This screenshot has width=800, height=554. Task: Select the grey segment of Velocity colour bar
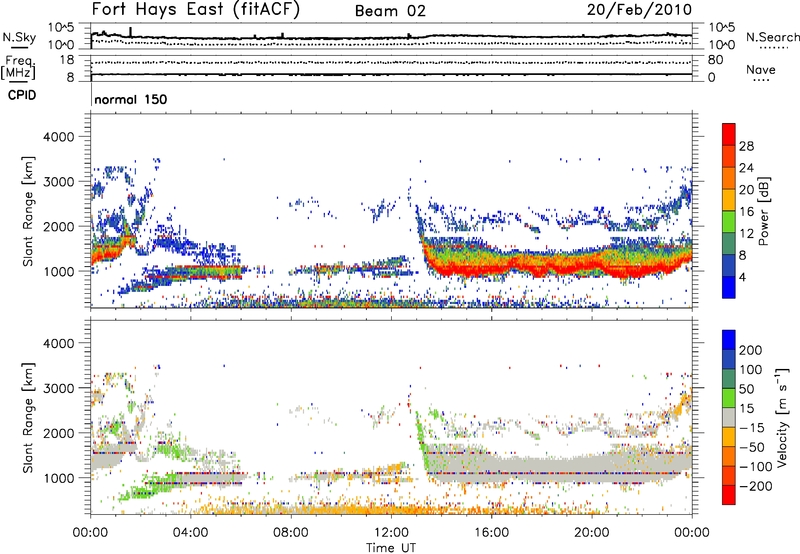click(729, 417)
